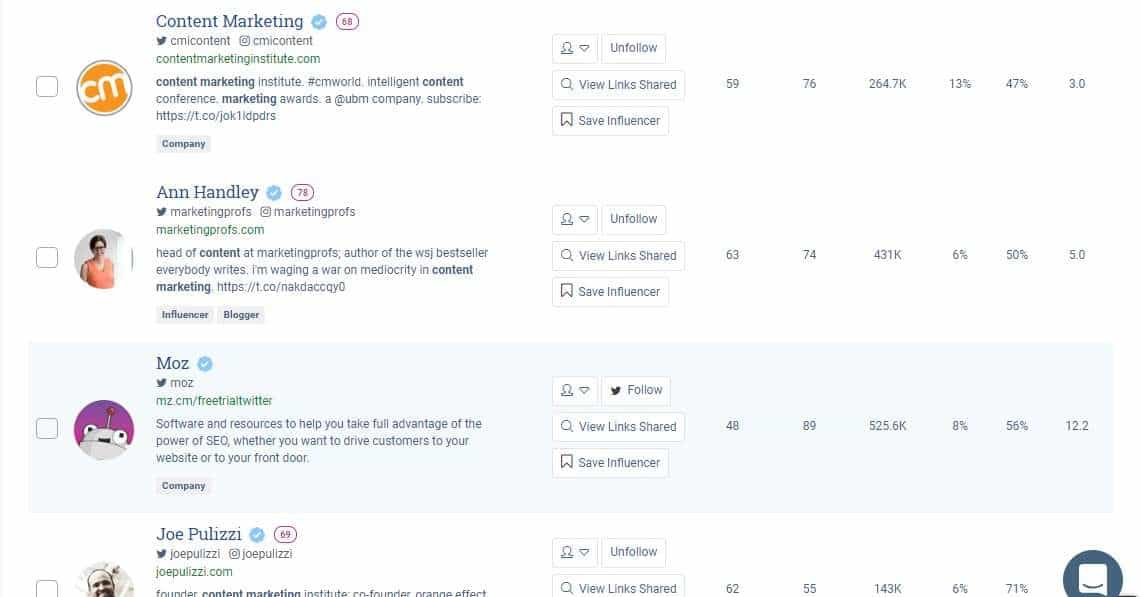This screenshot has height=597, width=1141.
Task: Click Joe Pulizzi's score badge 69
Action: (285, 534)
